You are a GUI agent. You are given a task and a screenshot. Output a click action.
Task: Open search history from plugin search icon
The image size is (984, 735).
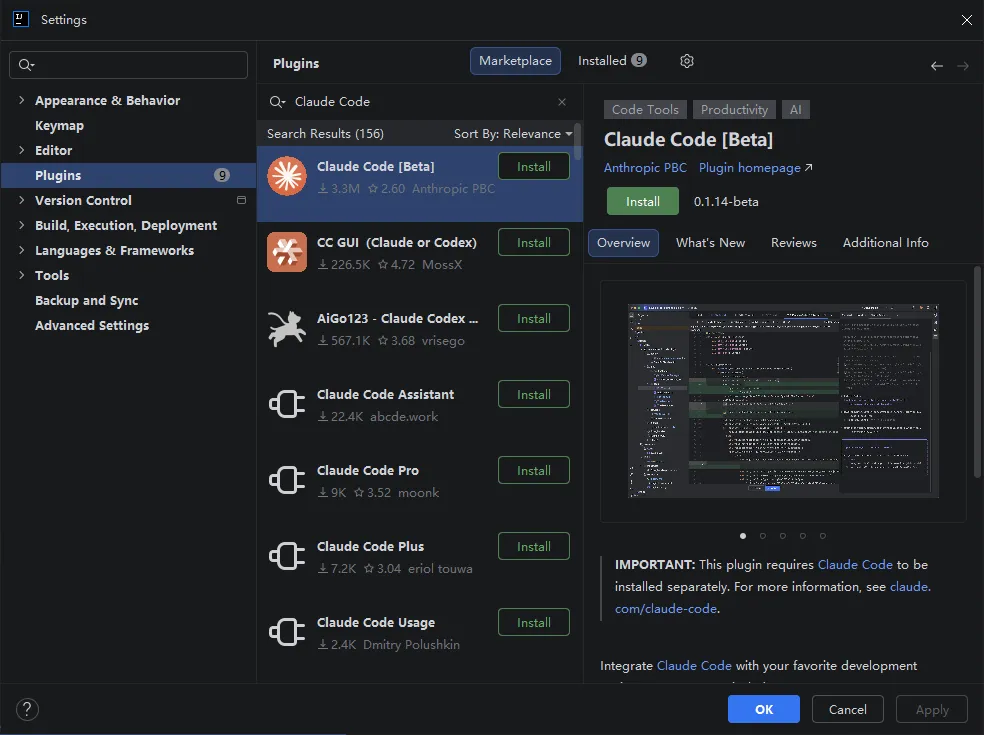pos(277,102)
